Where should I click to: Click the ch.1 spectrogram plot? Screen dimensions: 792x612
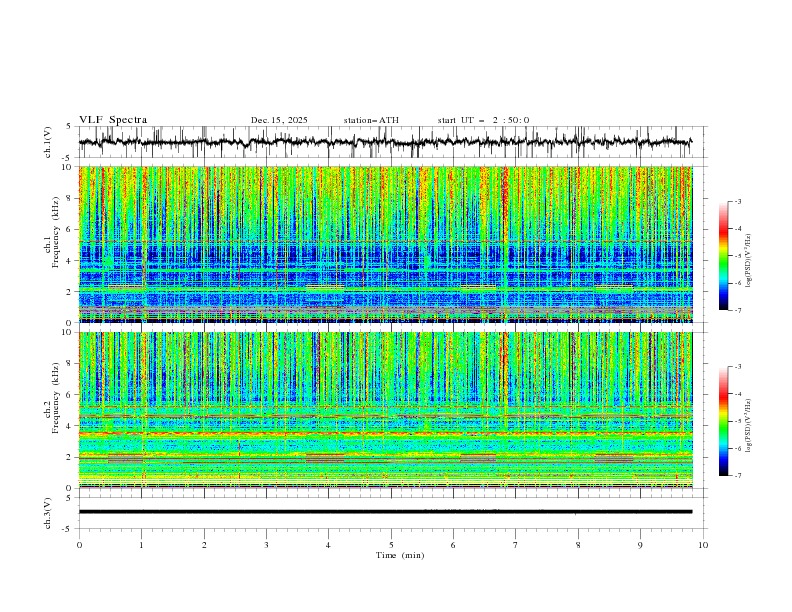(390, 244)
